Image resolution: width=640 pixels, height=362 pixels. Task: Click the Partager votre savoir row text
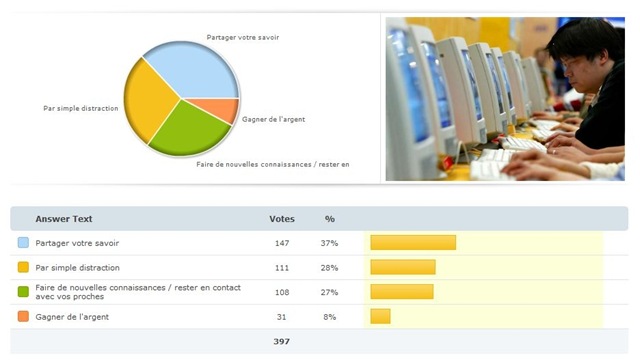(x=77, y=243)
